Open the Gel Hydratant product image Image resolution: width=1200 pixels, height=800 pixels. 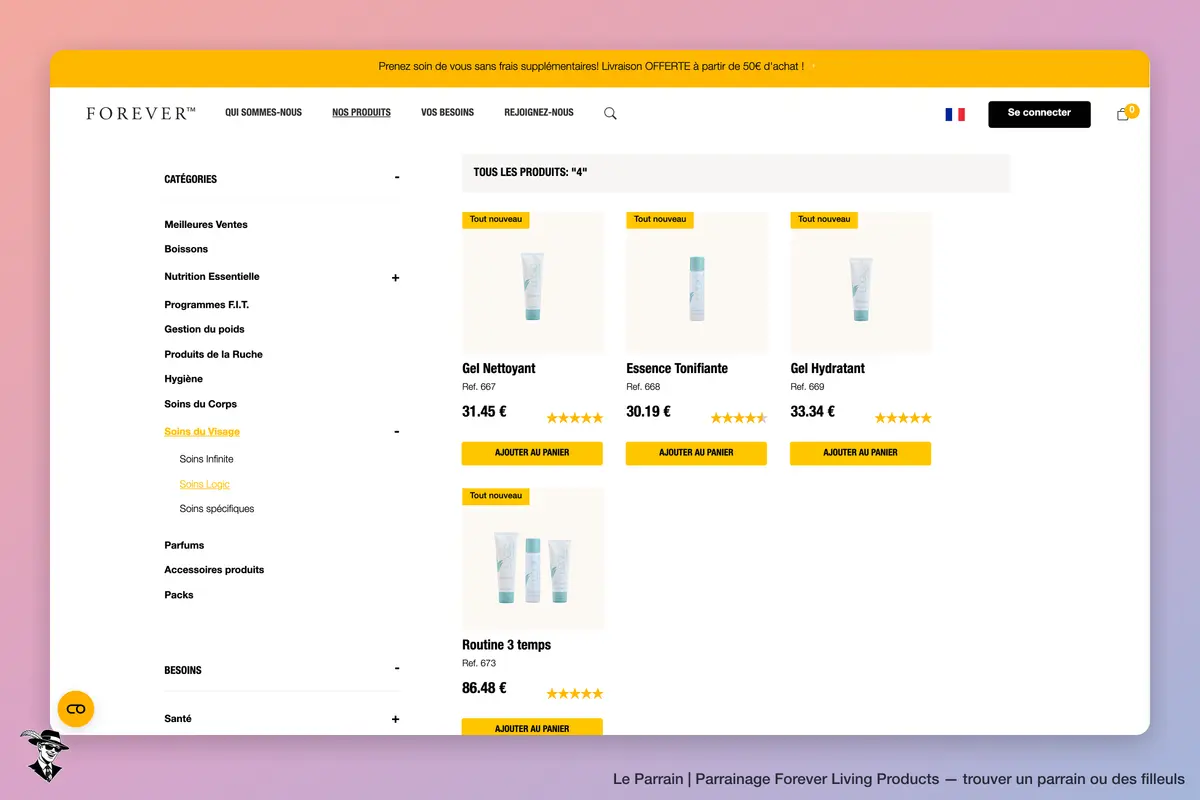tap(860, 282)
